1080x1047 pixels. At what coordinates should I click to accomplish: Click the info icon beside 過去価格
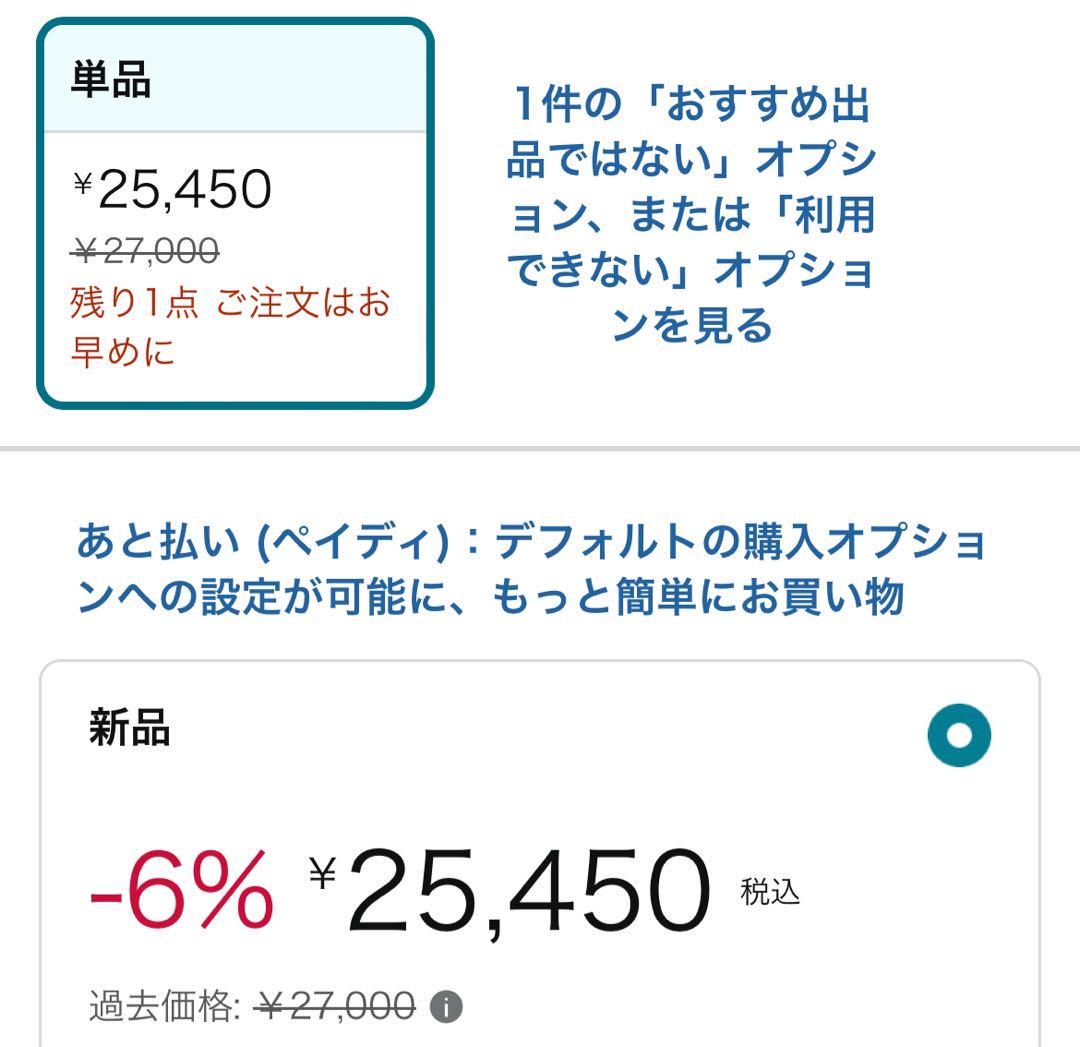[446, 1008]
